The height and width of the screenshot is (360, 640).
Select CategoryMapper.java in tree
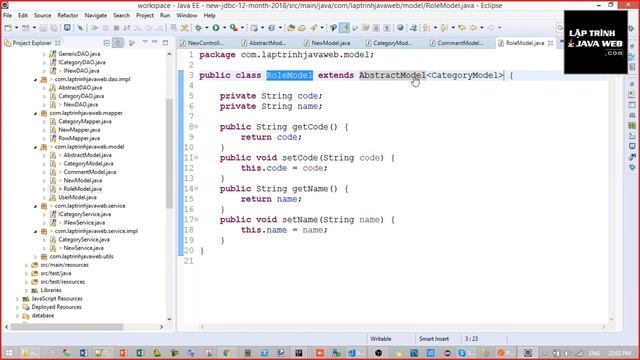pyautogui.click(x=85, y=122)
